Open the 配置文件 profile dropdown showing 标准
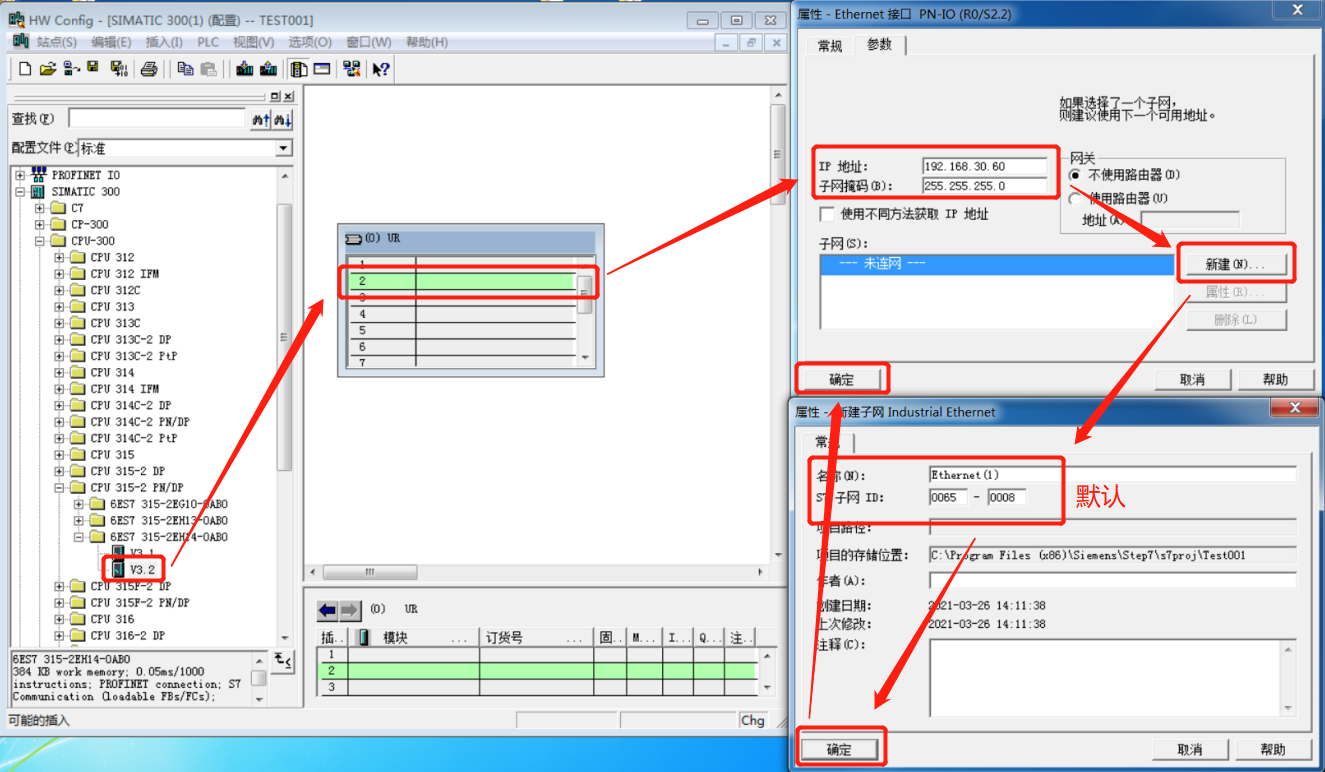The width and height of the screenshot is (1325, 772). pos(283,148)
